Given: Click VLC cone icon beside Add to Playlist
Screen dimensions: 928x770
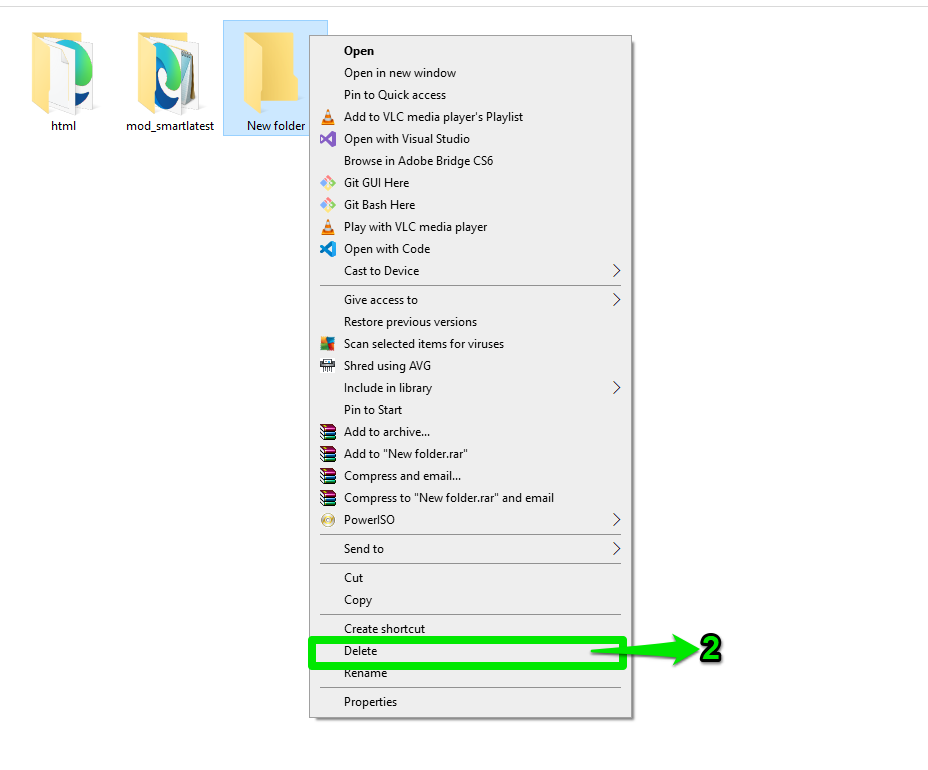Looking at the screenshot, I should [327, 117].
